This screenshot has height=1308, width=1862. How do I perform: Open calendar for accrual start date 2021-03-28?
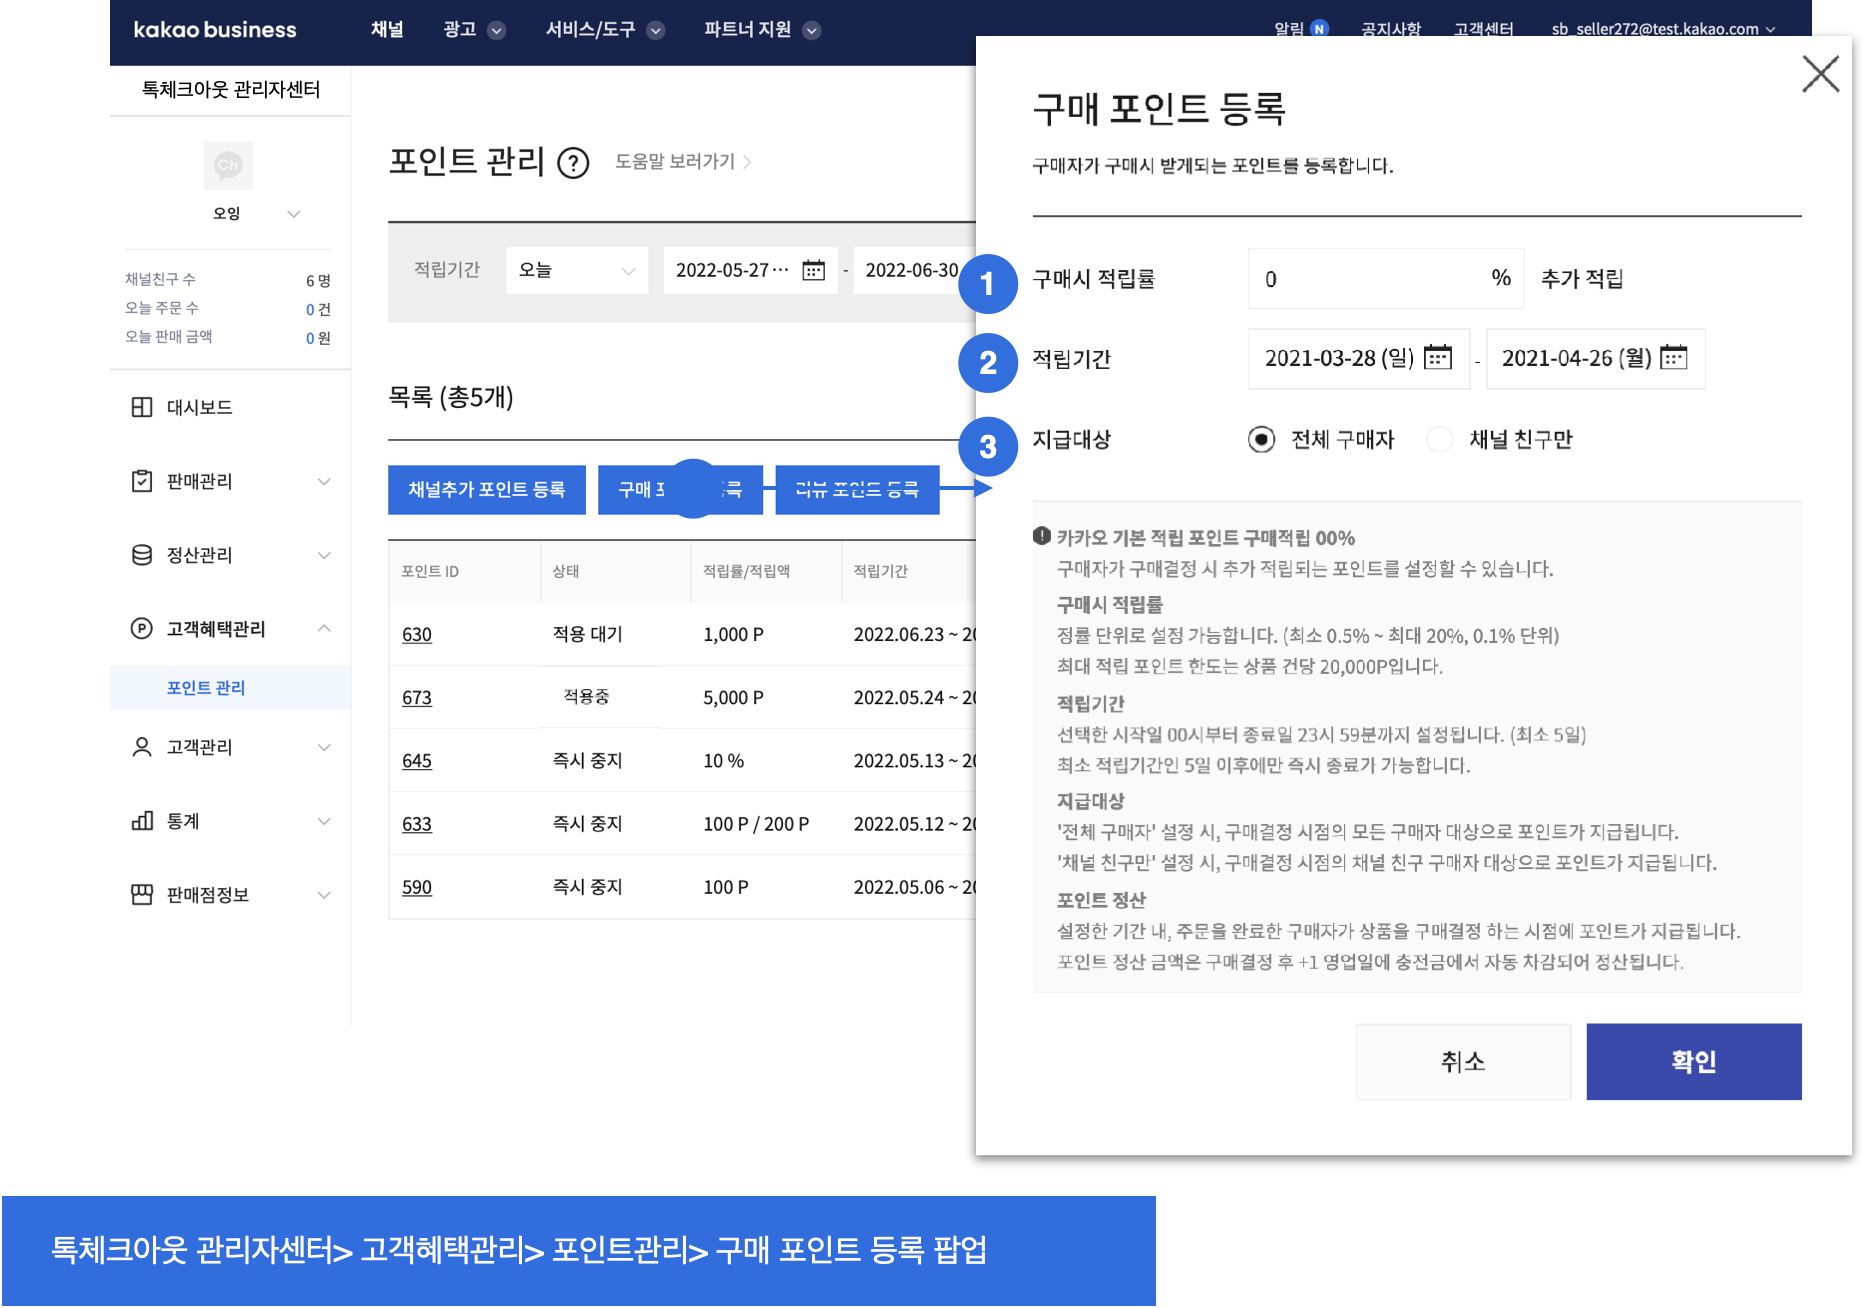pos(1437,358)
